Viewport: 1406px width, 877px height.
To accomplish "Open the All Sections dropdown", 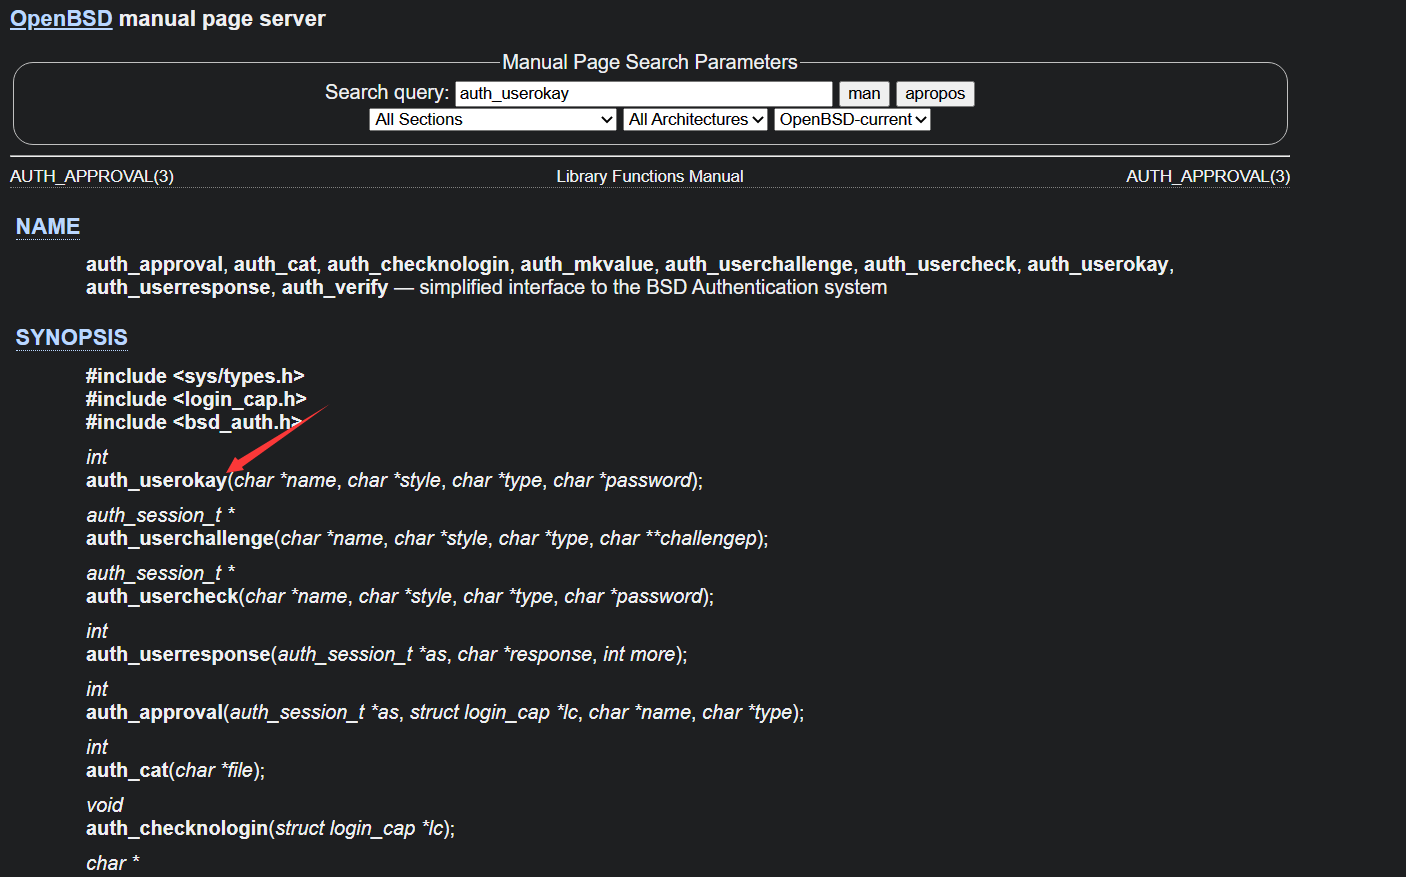I will 493,120.
